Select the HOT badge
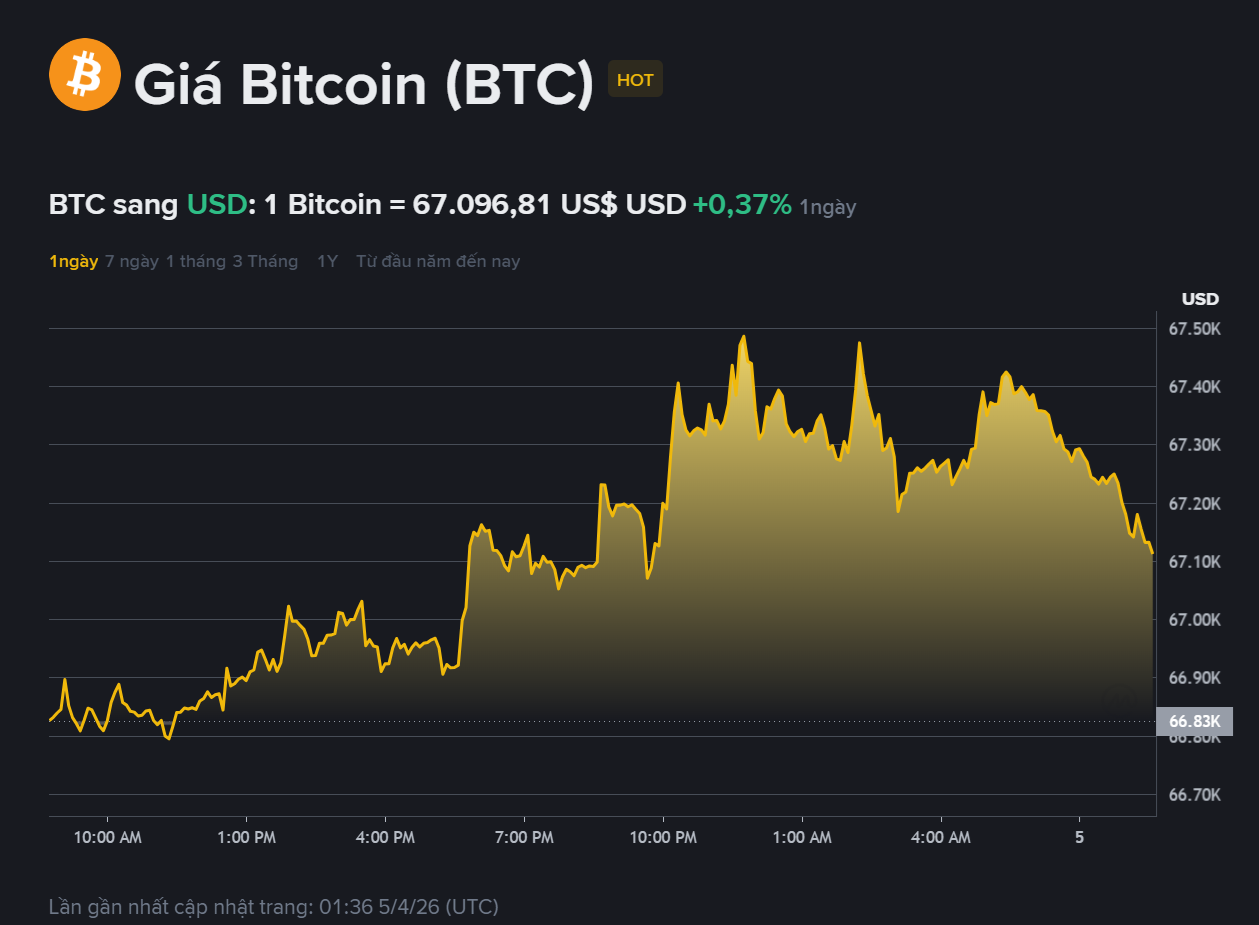The image size is (1259, 925). [635, 79]
